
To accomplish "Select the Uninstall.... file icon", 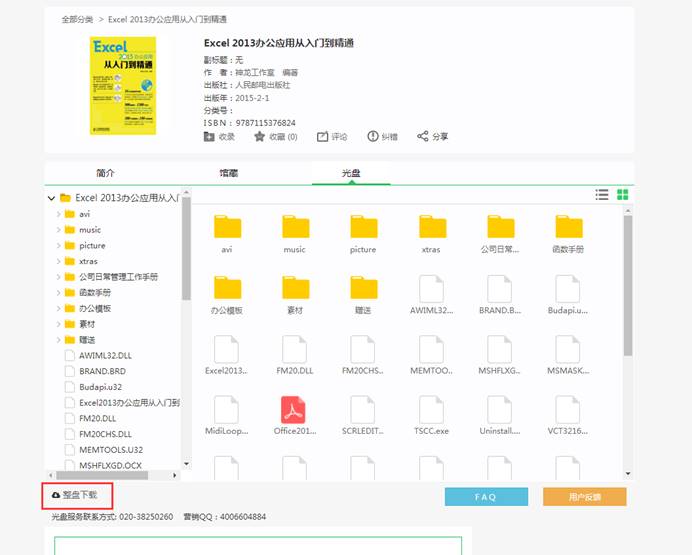I will click(x=500, y=409).
